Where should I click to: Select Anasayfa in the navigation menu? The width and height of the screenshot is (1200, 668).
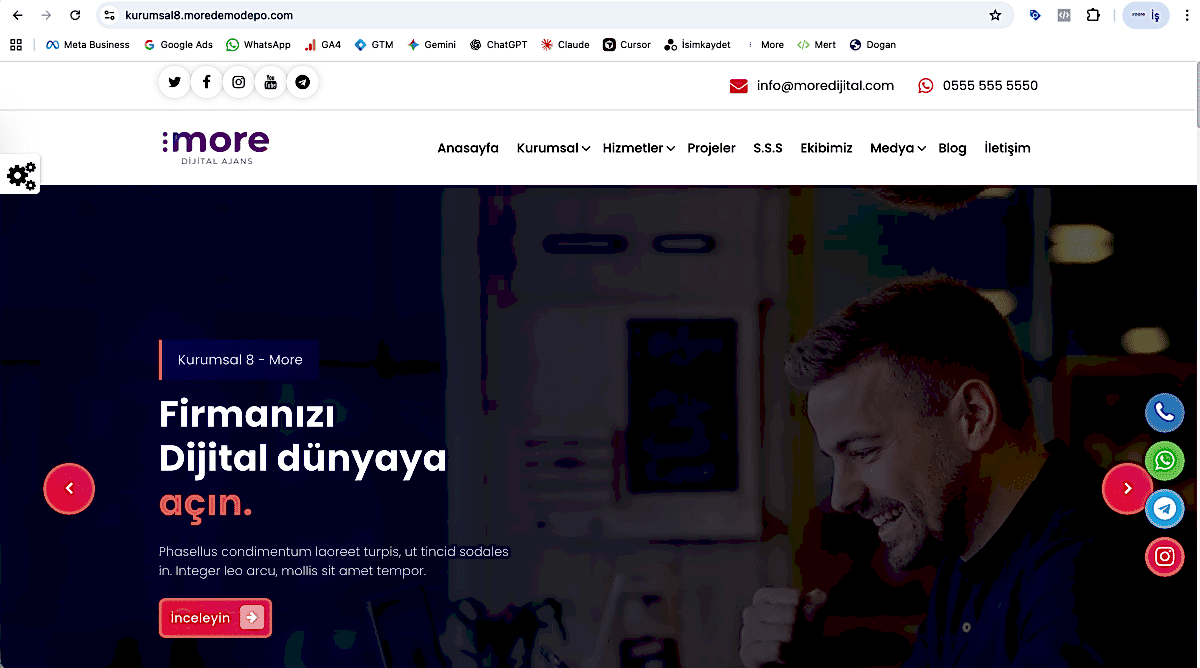point(467,148)
